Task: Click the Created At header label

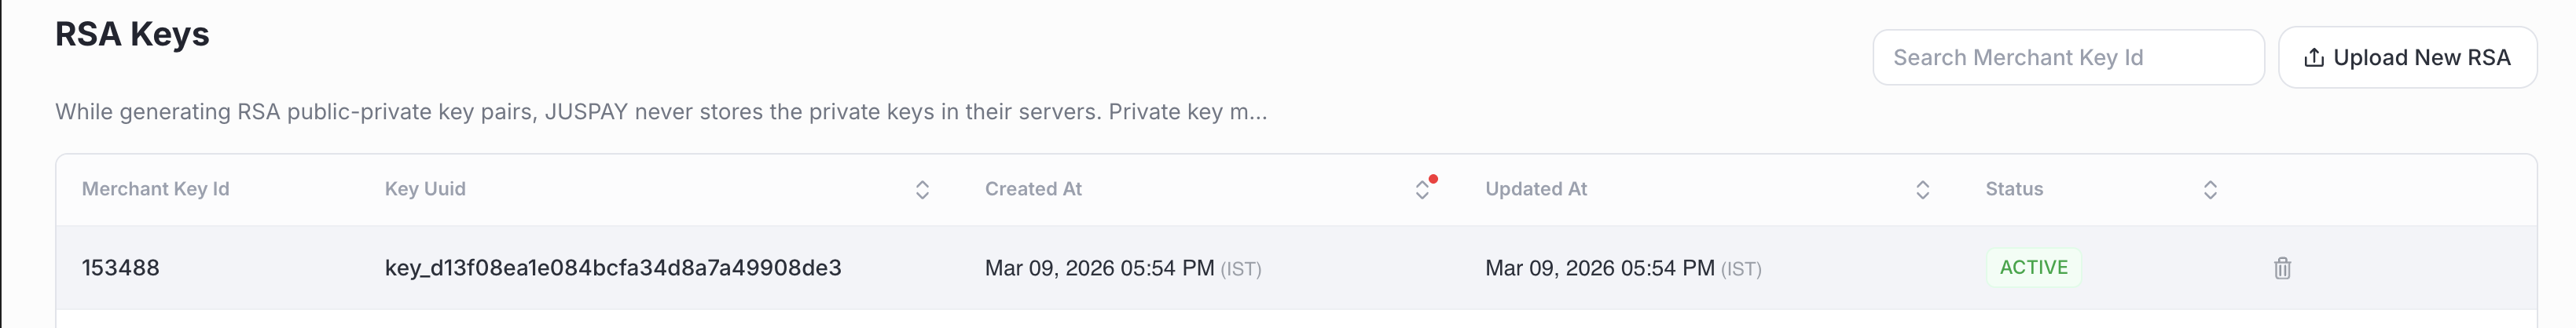Action: 1033,189
